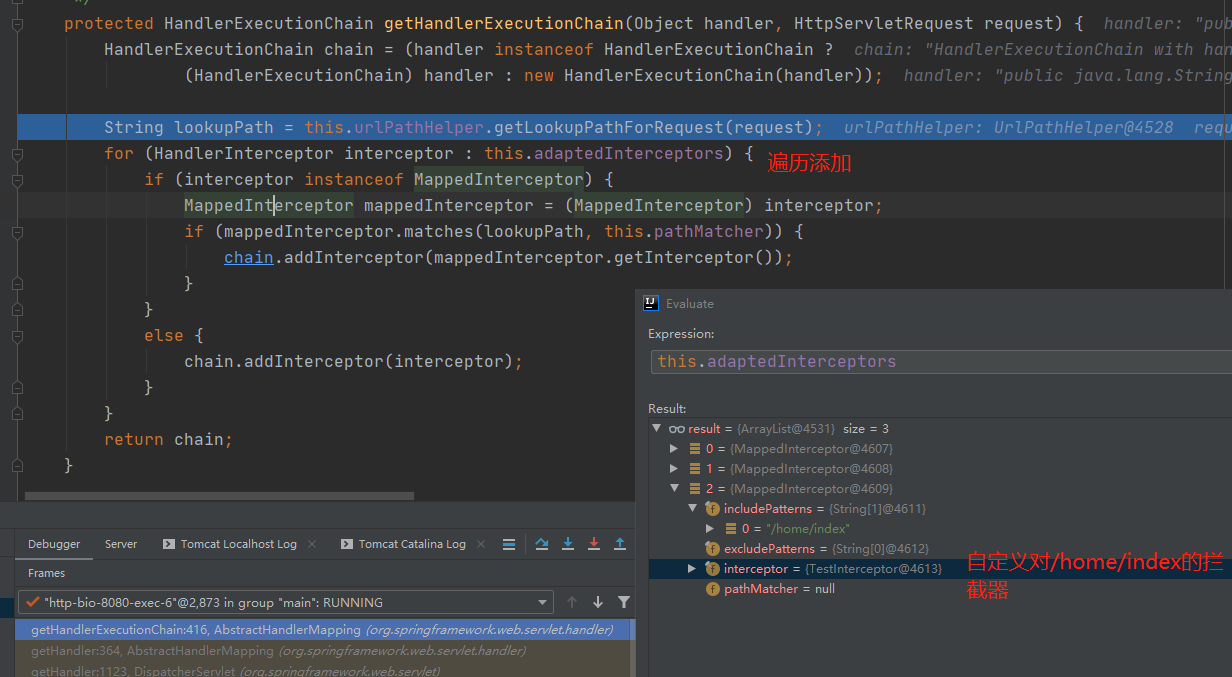Click the blue Step Into icon
The image size is (1232, 677).
(568, 544)
